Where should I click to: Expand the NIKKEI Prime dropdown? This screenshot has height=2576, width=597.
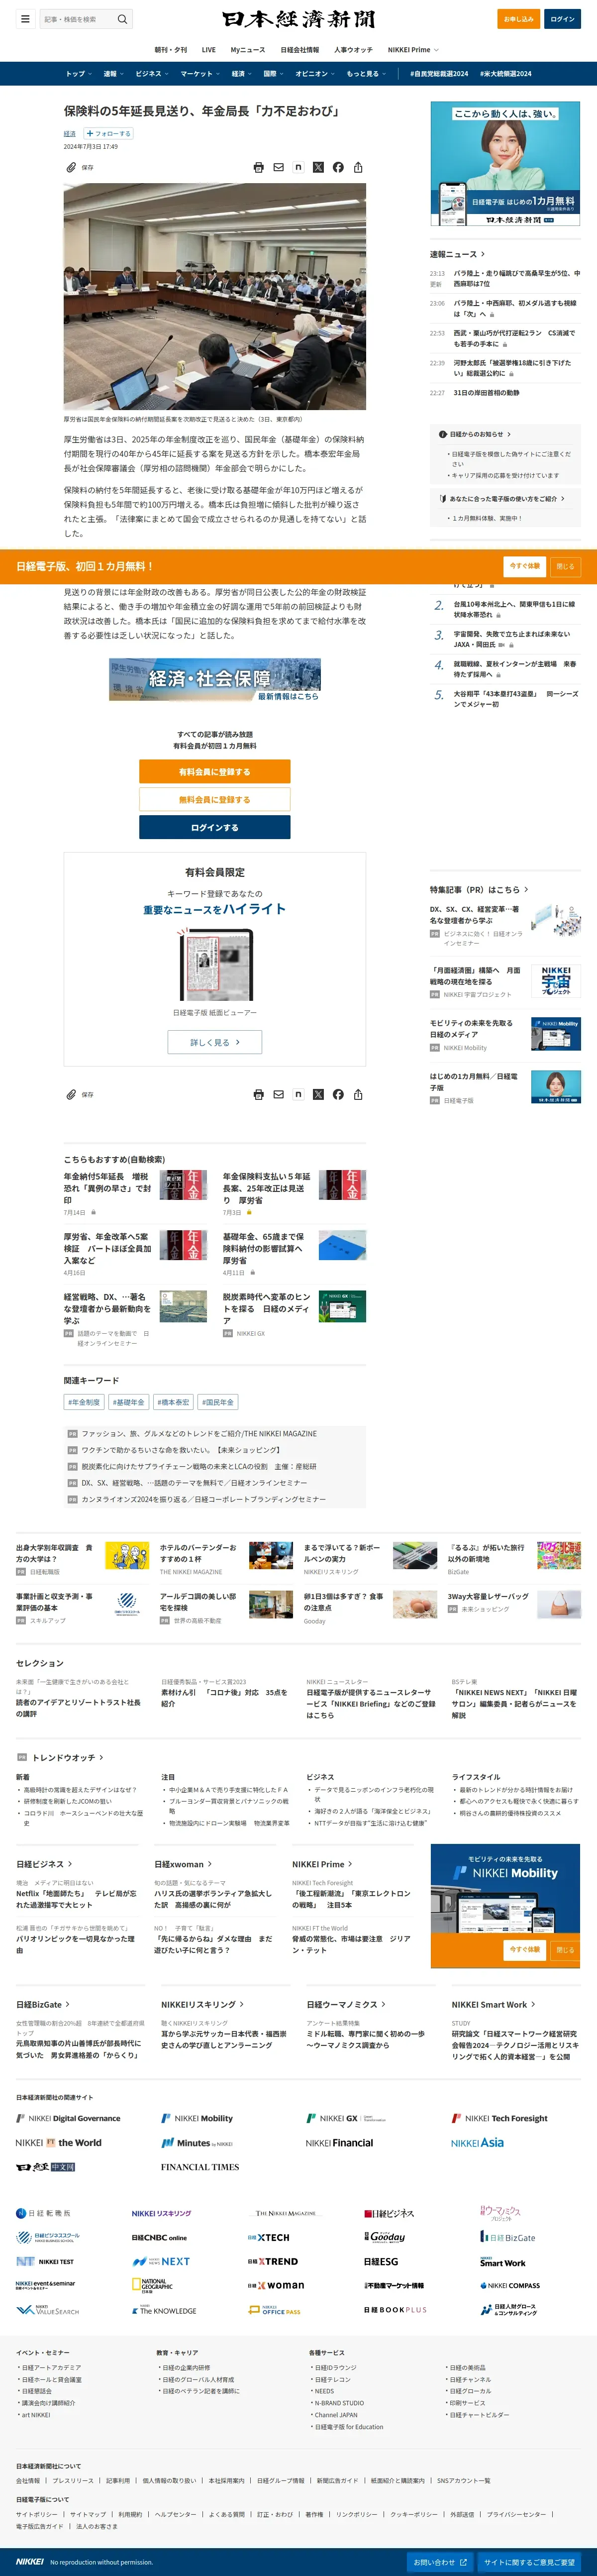(413, 49)
